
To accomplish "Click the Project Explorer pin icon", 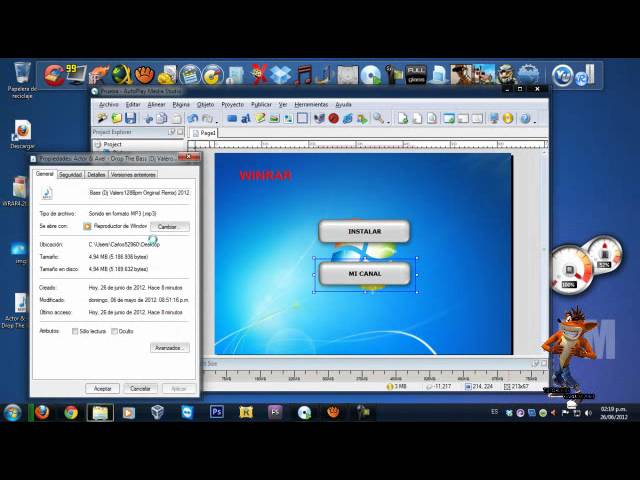I will point(171,132).
